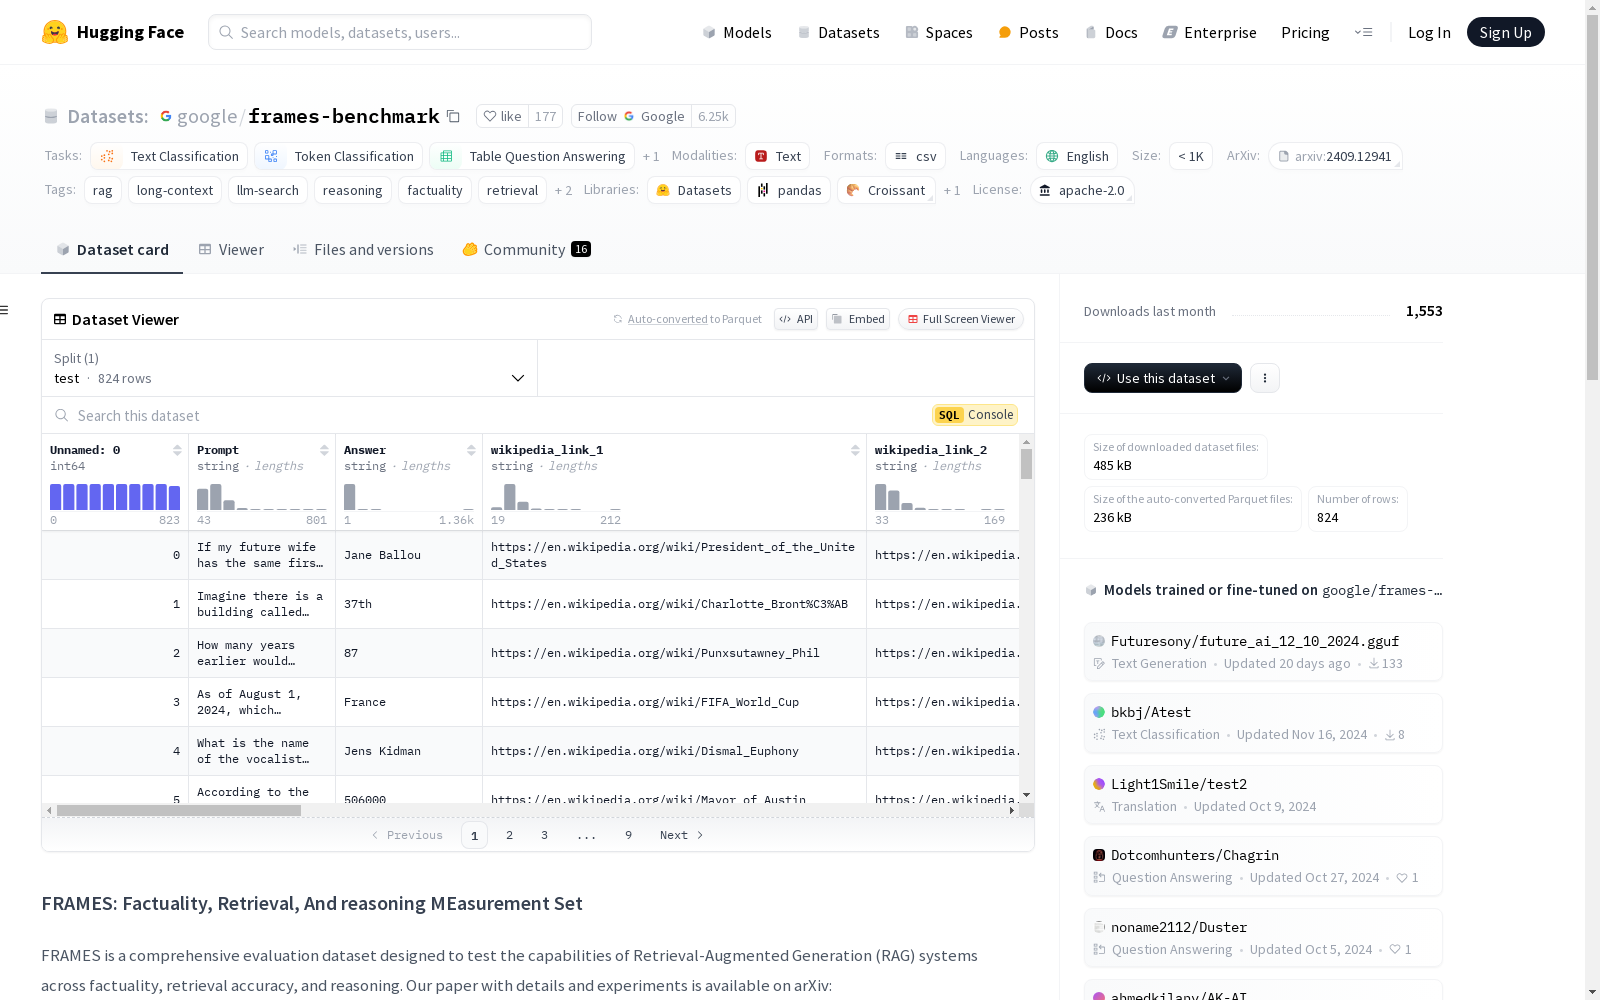This screenshot has width=1600, height=1000.
Task: Click the Google logo next to google
Action: coord(166,116)
